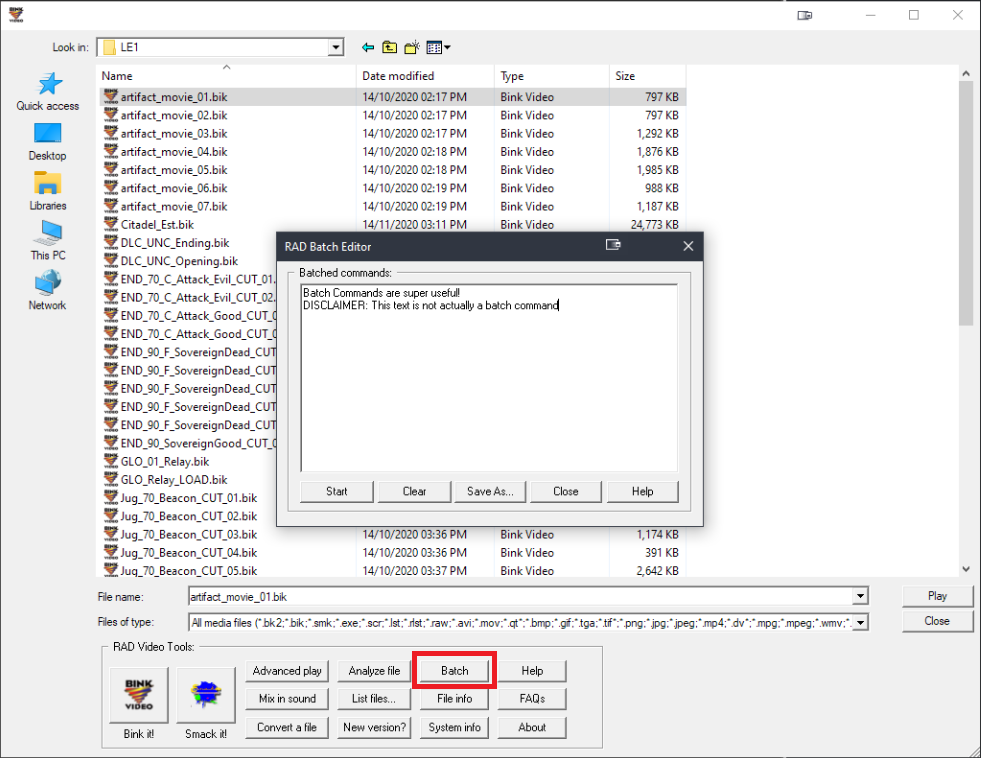Click the file list scrollbar up arrow
981x758 pixels.
pos(966,73)
